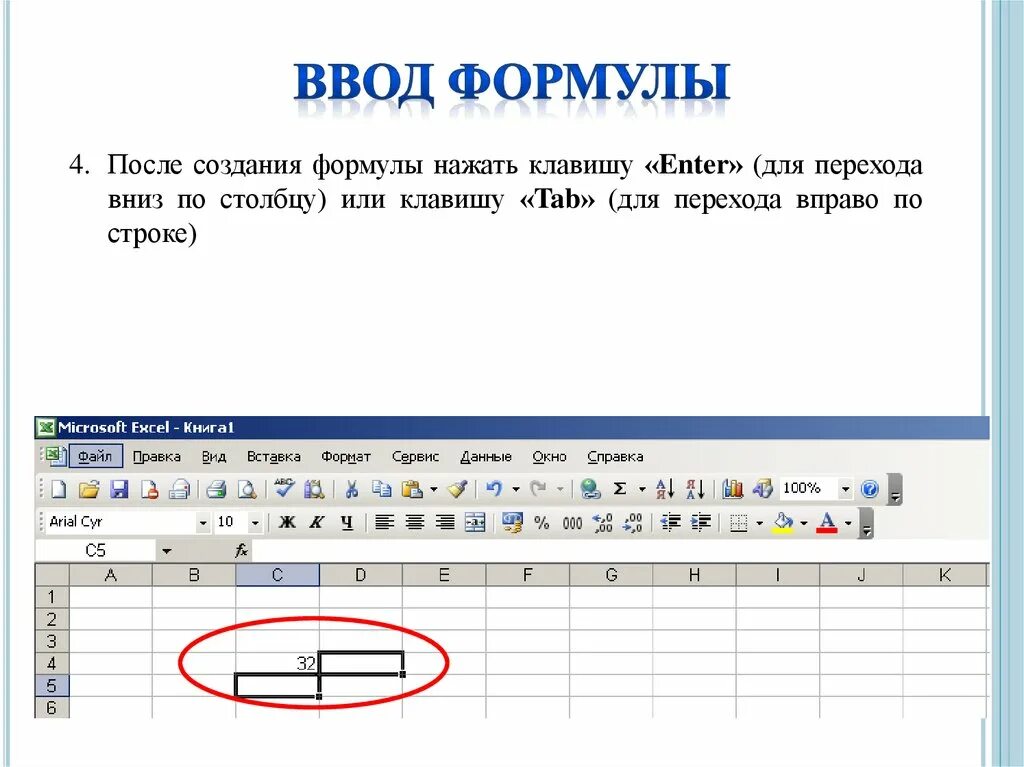This screenshot has height=767, width=1024.
Task: Apply thousands separator 000 icon
Action: [x=572, y=523]
